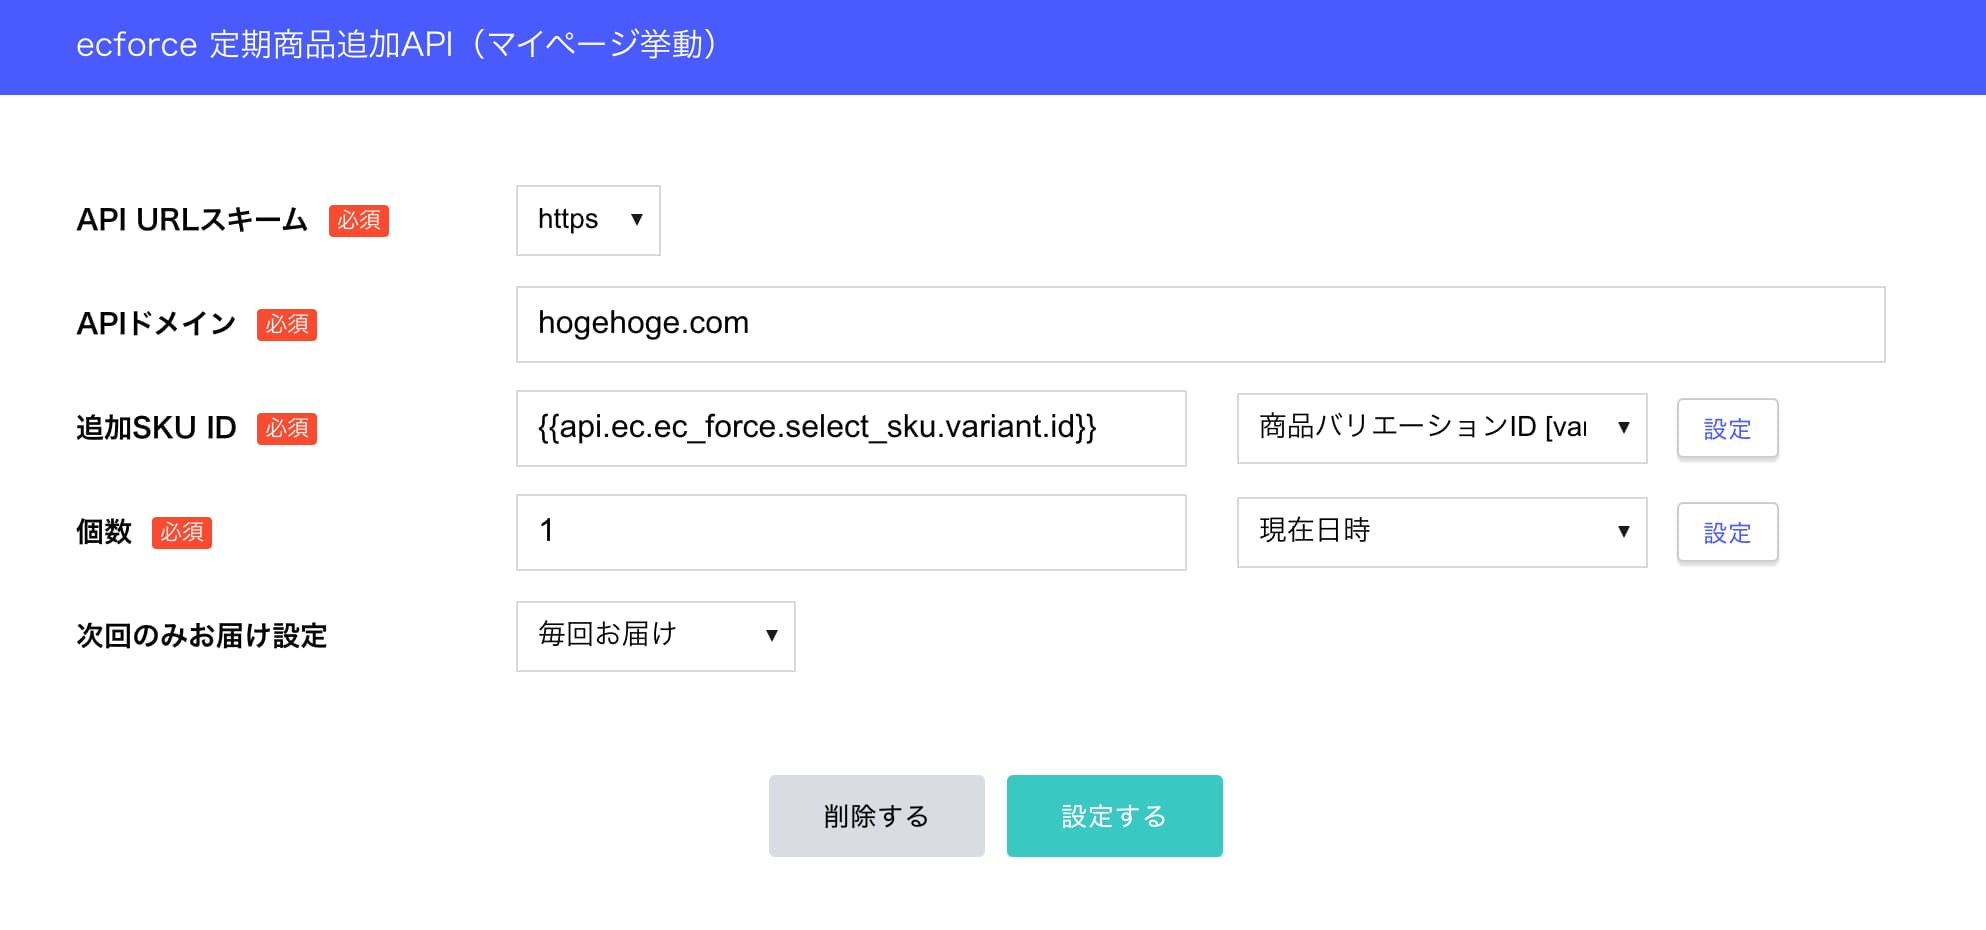Viewport: 1986px width, 930px height.
Task: Click the 個数 input field
Action: click(x=851, y=532)
